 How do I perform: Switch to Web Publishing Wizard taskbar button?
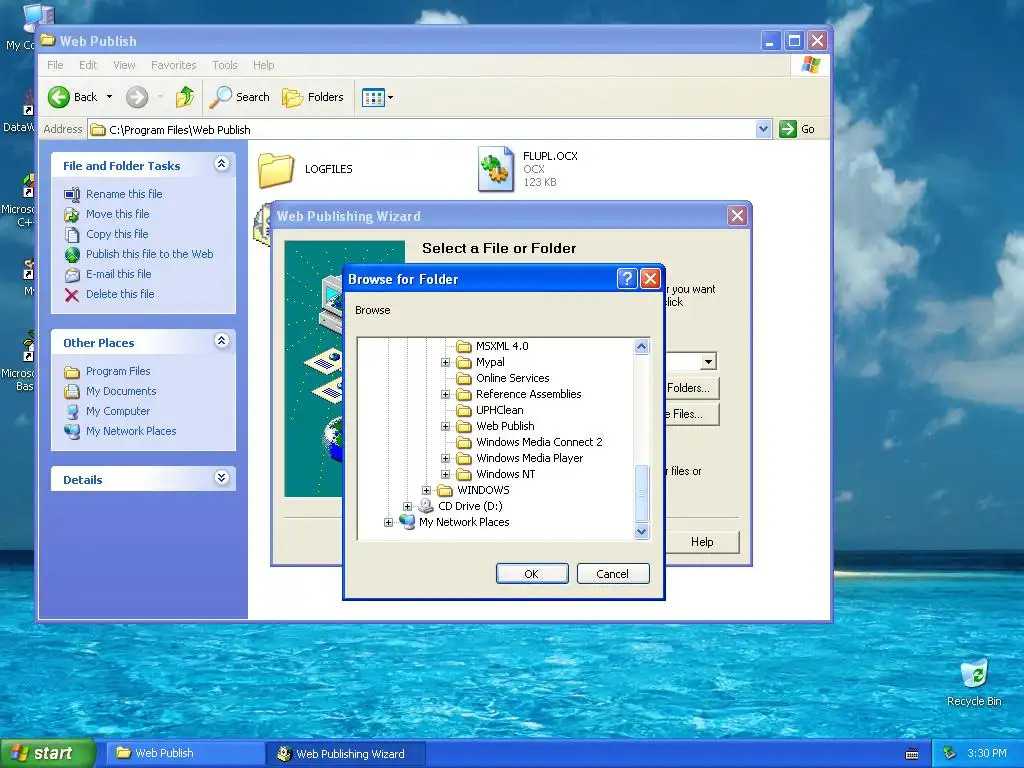click(346, 754)
